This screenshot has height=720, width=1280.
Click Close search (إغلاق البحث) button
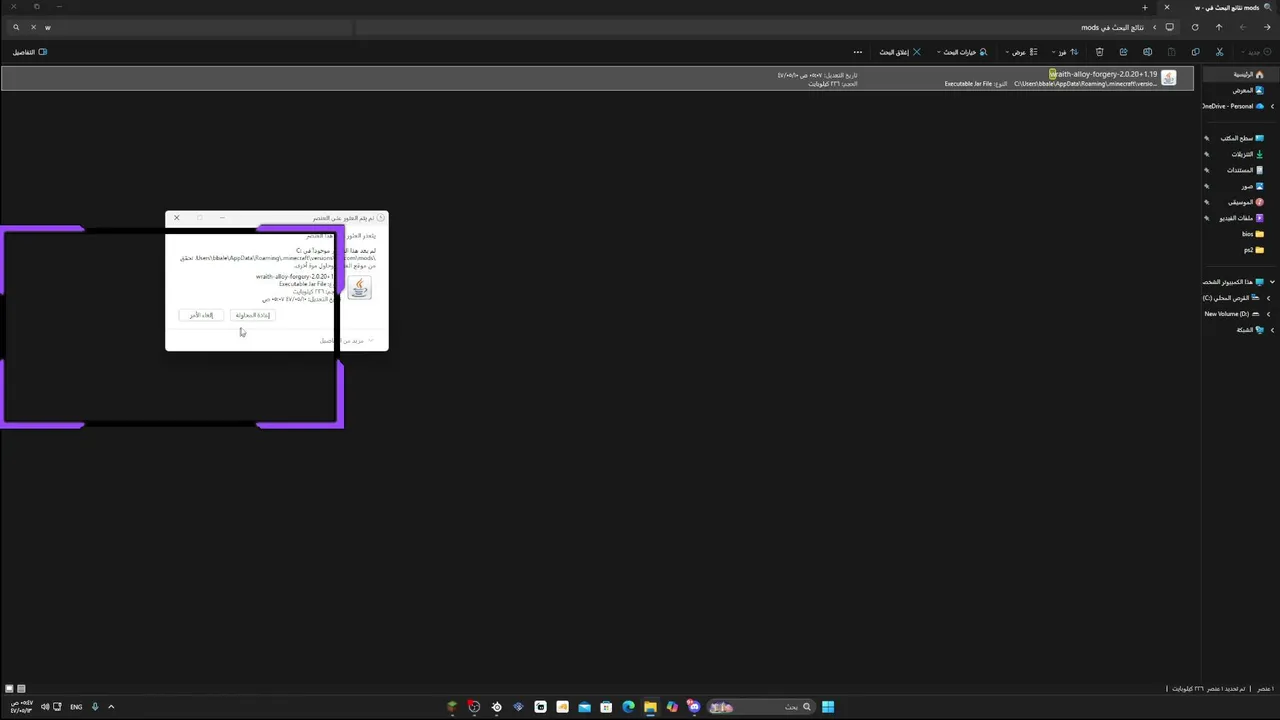pyautogui.click(x=900, y=52)
